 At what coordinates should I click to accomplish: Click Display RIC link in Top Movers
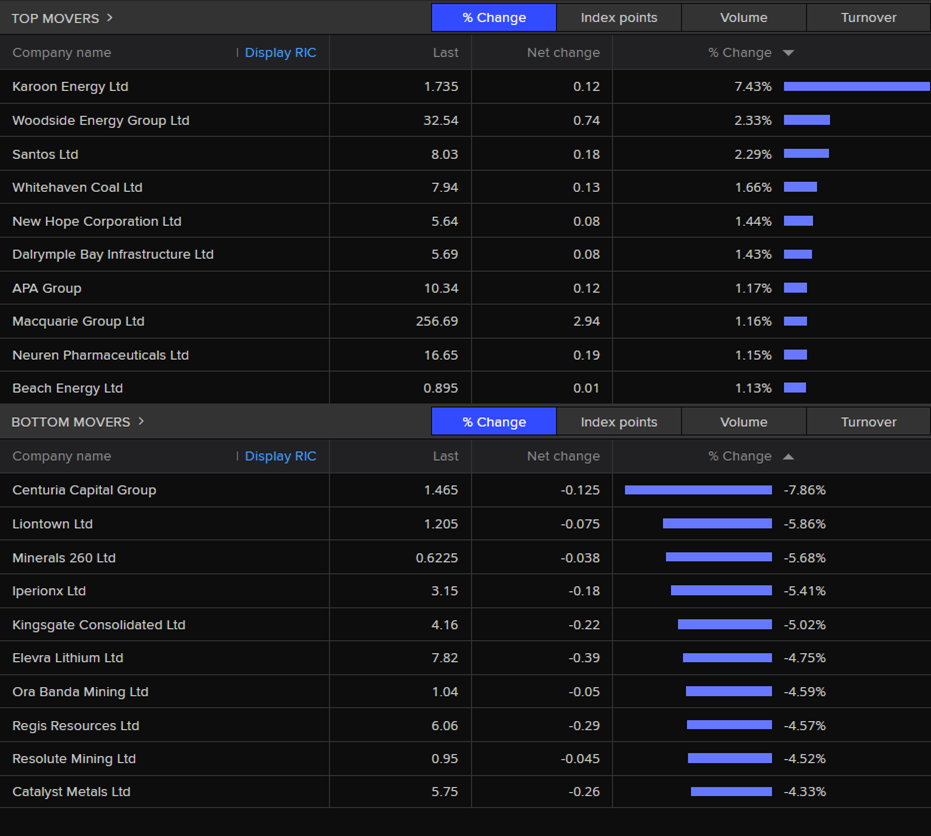pos(280,53)
